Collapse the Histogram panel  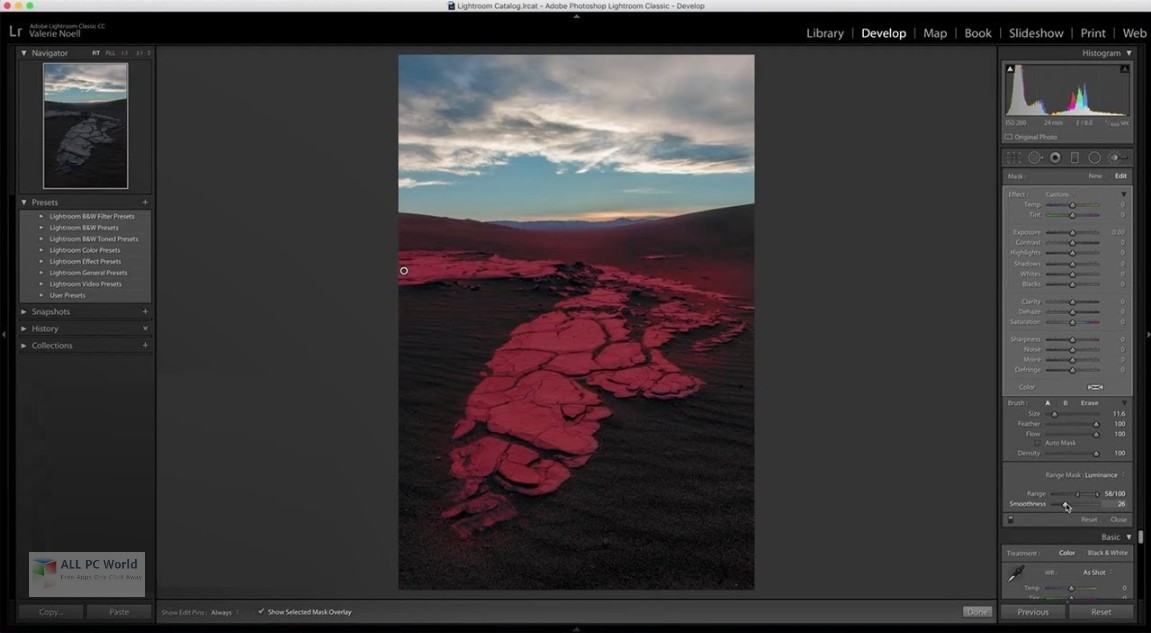click(x=1129, y=53)
